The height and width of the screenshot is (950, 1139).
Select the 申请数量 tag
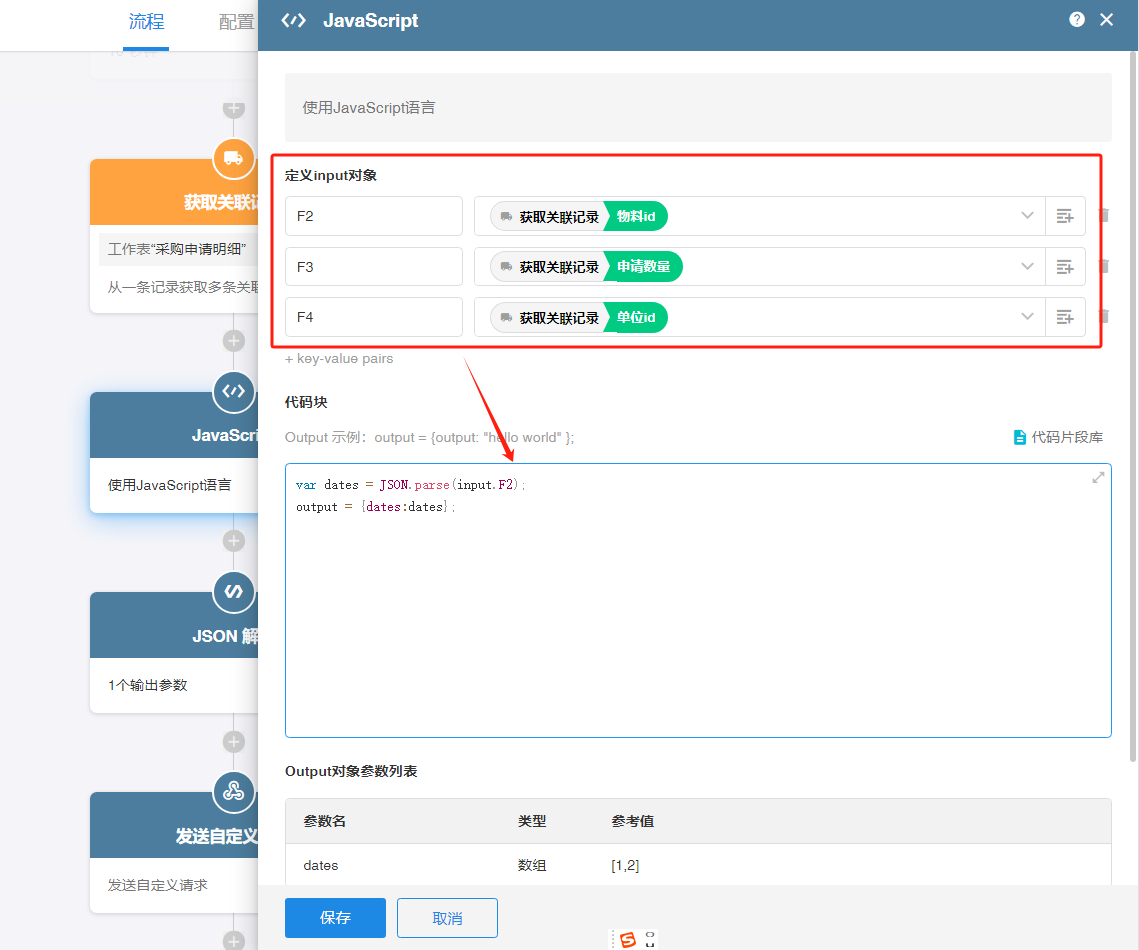(643, 267)
